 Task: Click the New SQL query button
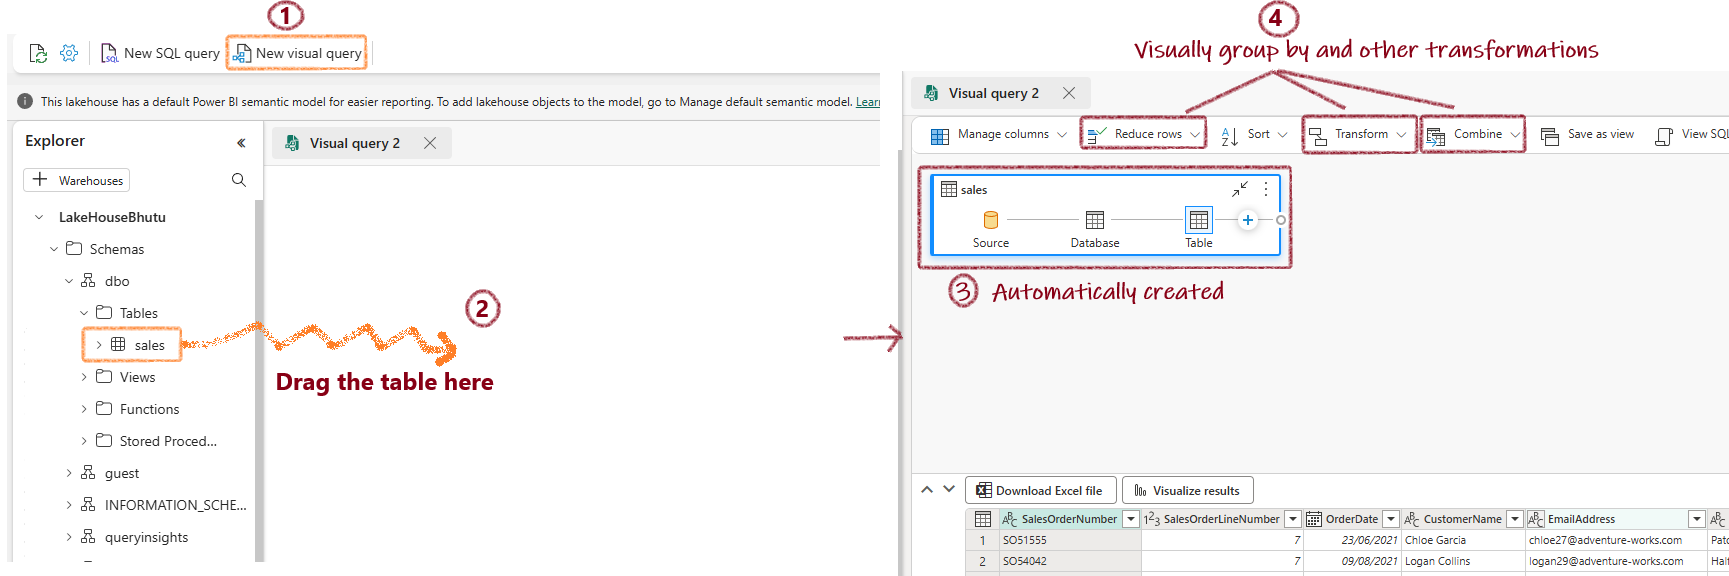(161, 53)
